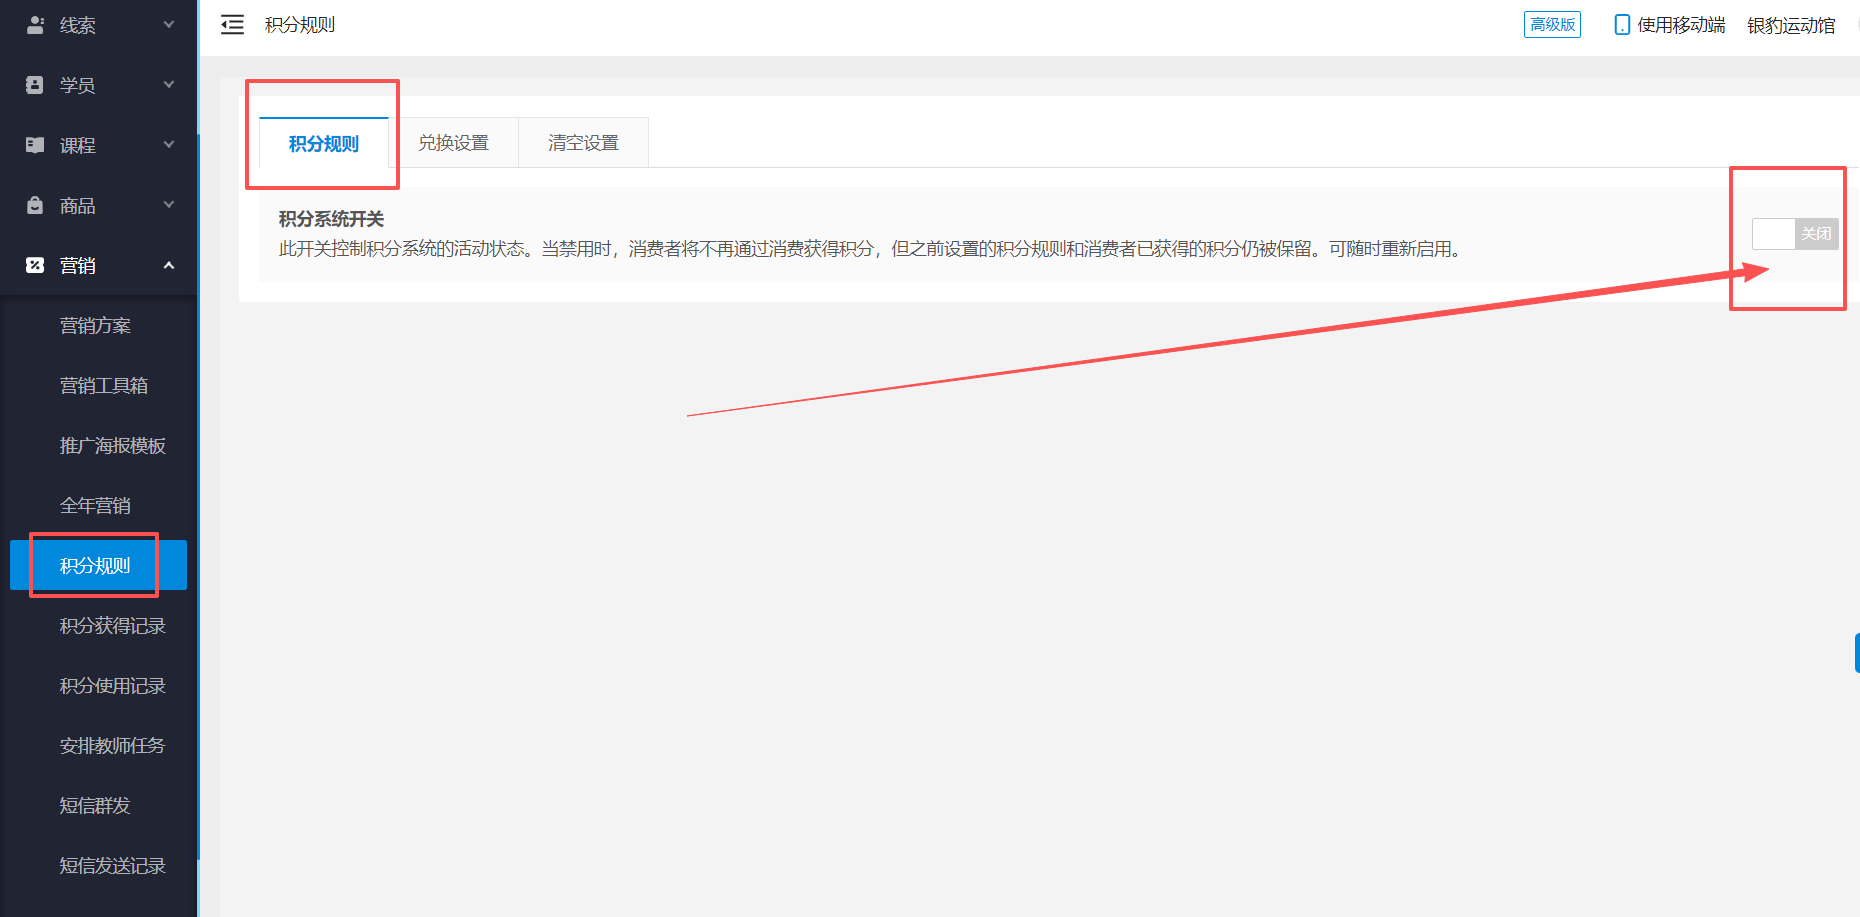Screen dimensions: 1860x917
Task: Click the mobile phone icon next to 使用移动端
Action: point(1621,24)
